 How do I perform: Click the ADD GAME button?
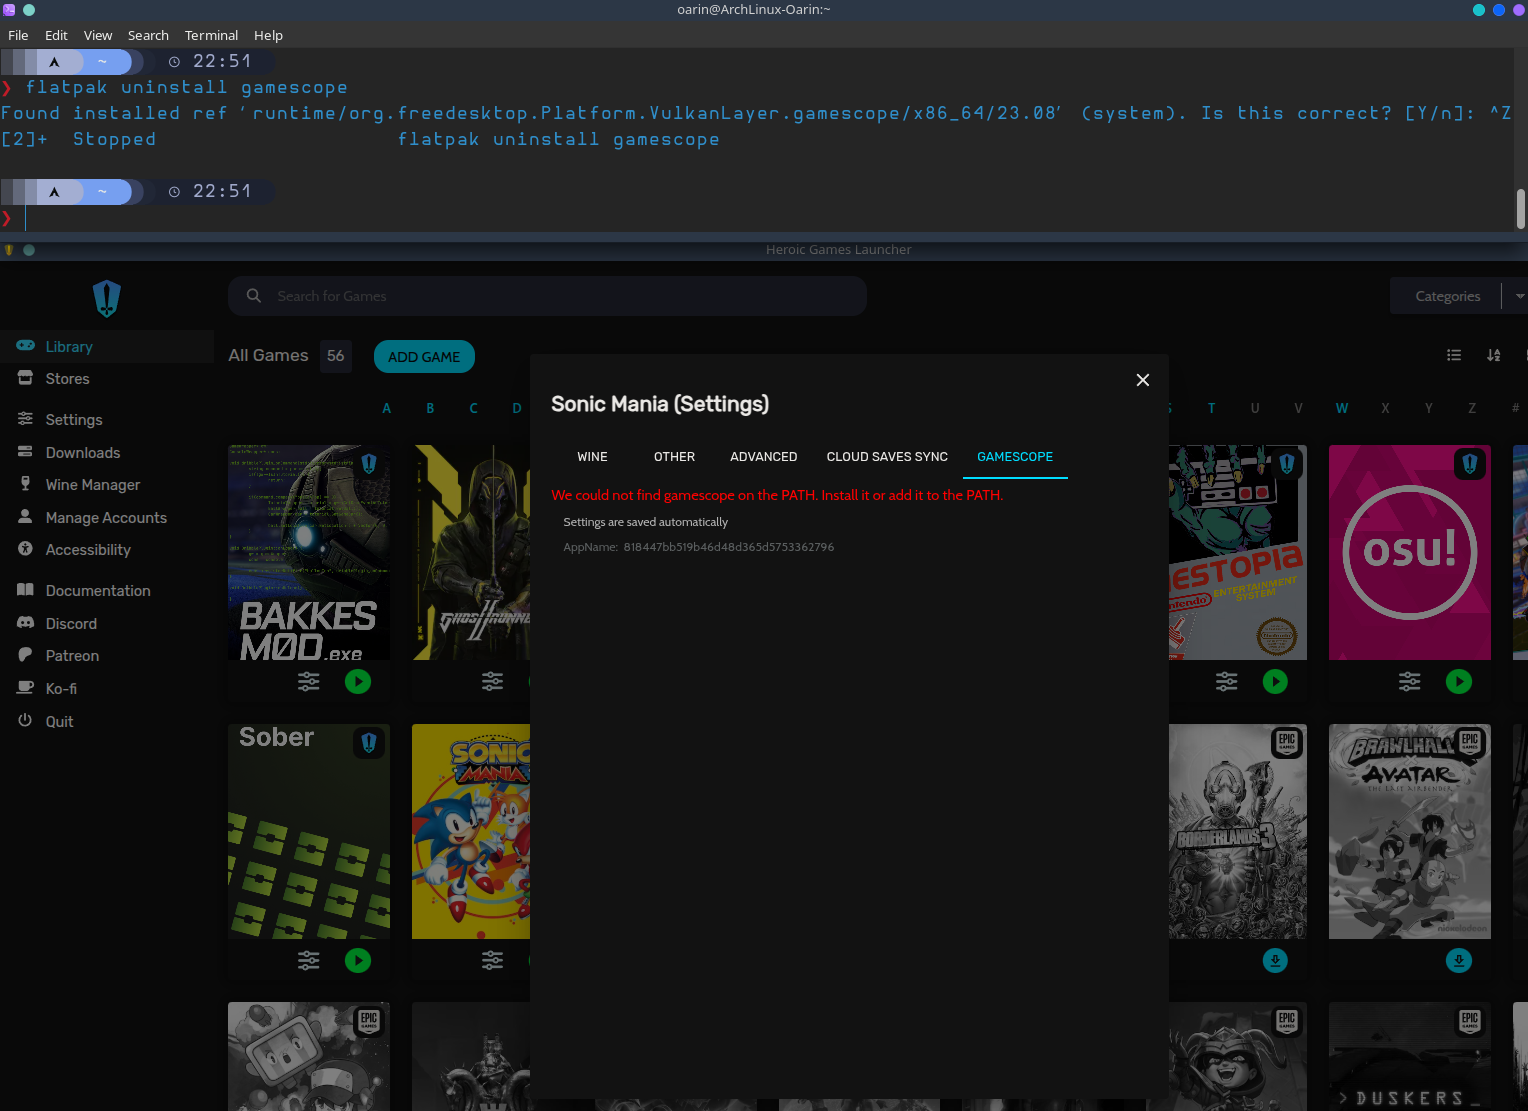click(x=424, y=357)
